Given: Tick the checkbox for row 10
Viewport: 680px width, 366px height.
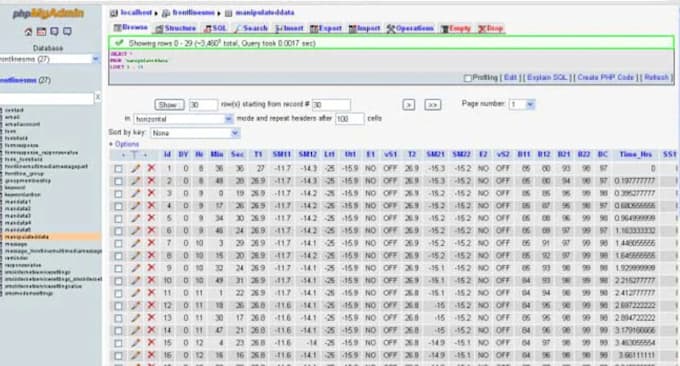Looking at the screenshot, I should tap(118, 281).
